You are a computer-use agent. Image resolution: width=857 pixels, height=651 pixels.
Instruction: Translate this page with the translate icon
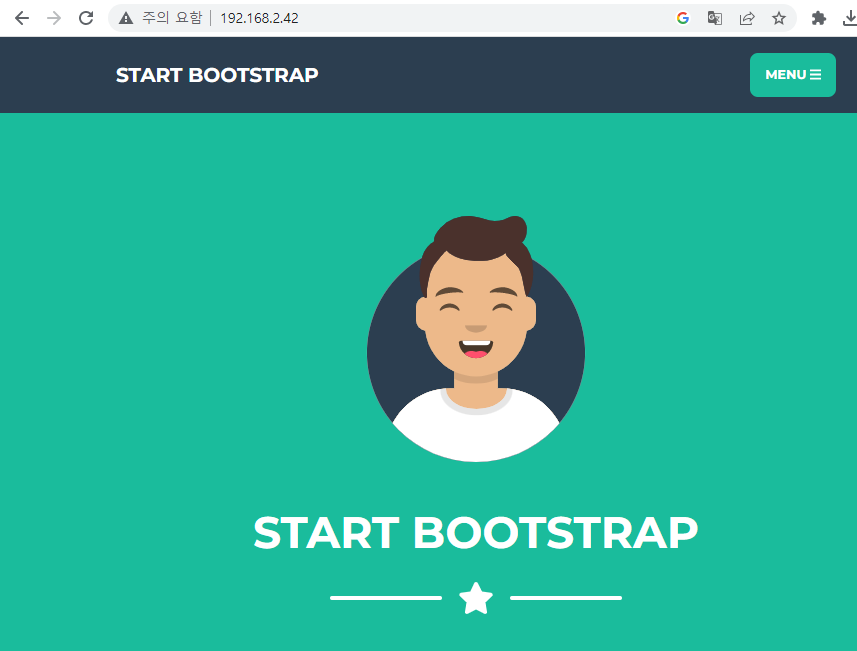pyautogui.click(x=714, y=18)
